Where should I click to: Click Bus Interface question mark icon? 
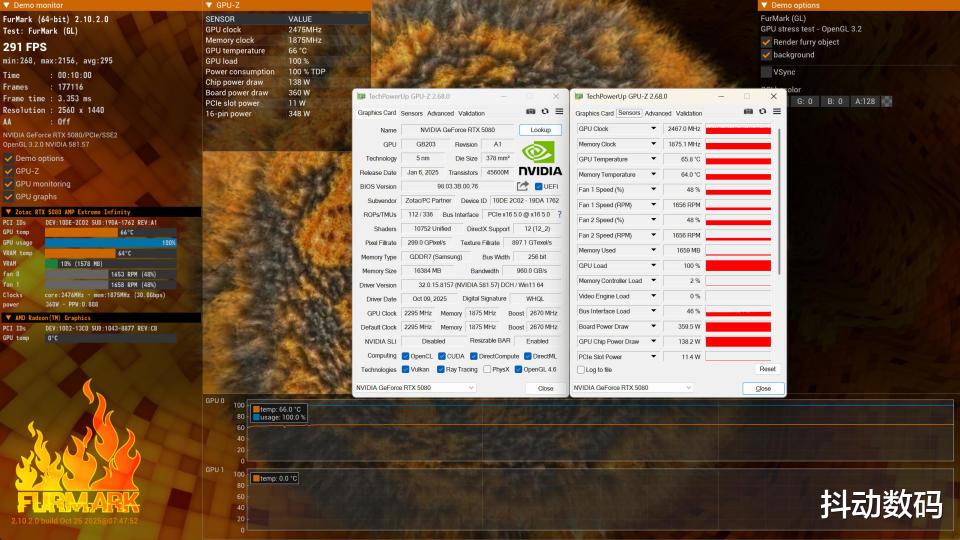coord(560,214)
